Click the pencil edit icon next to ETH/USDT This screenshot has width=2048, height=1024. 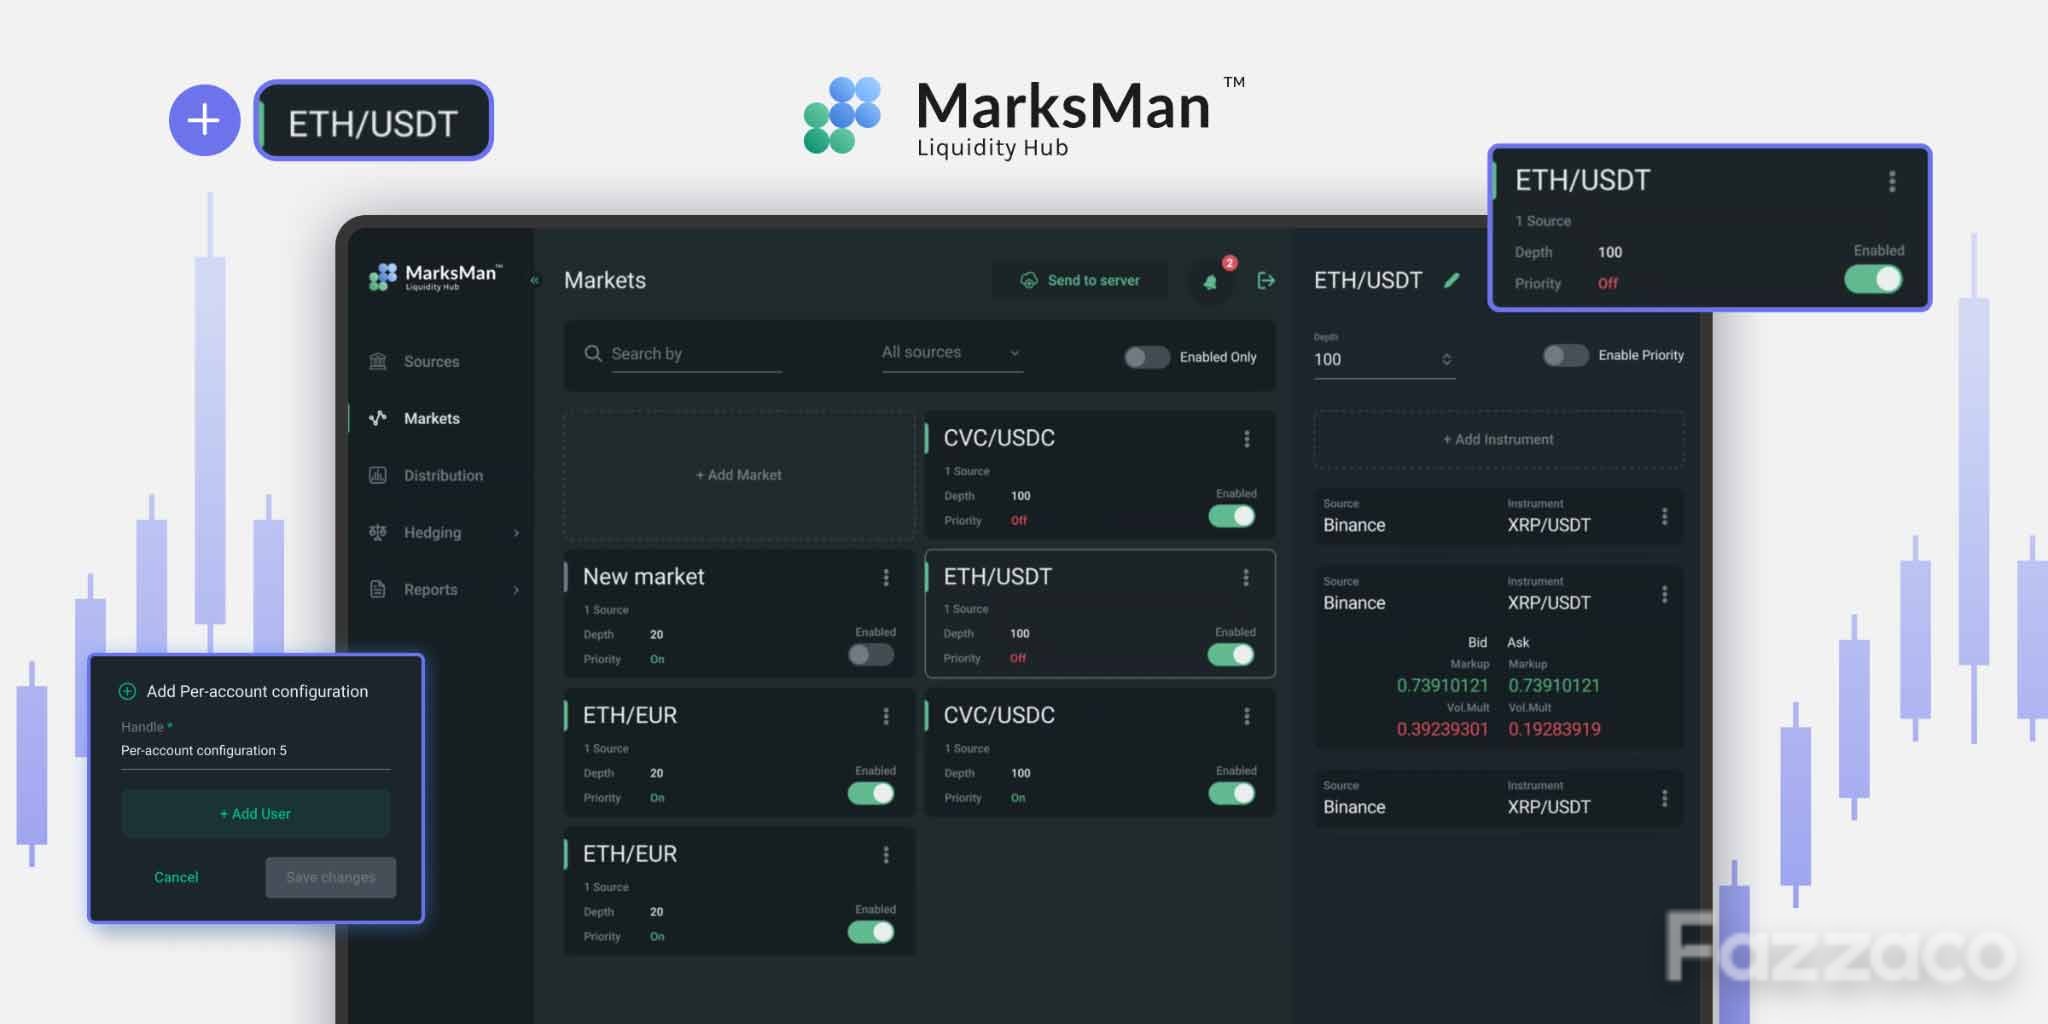(1452, 280)
